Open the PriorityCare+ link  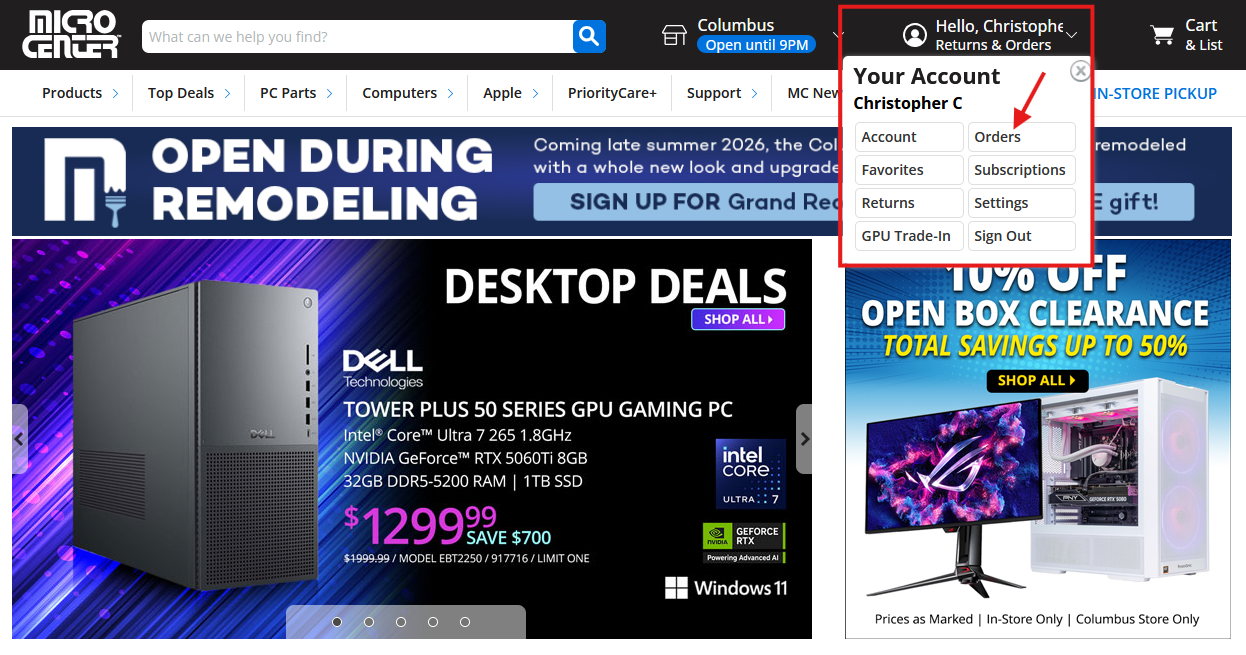click(x=612, y=93)
